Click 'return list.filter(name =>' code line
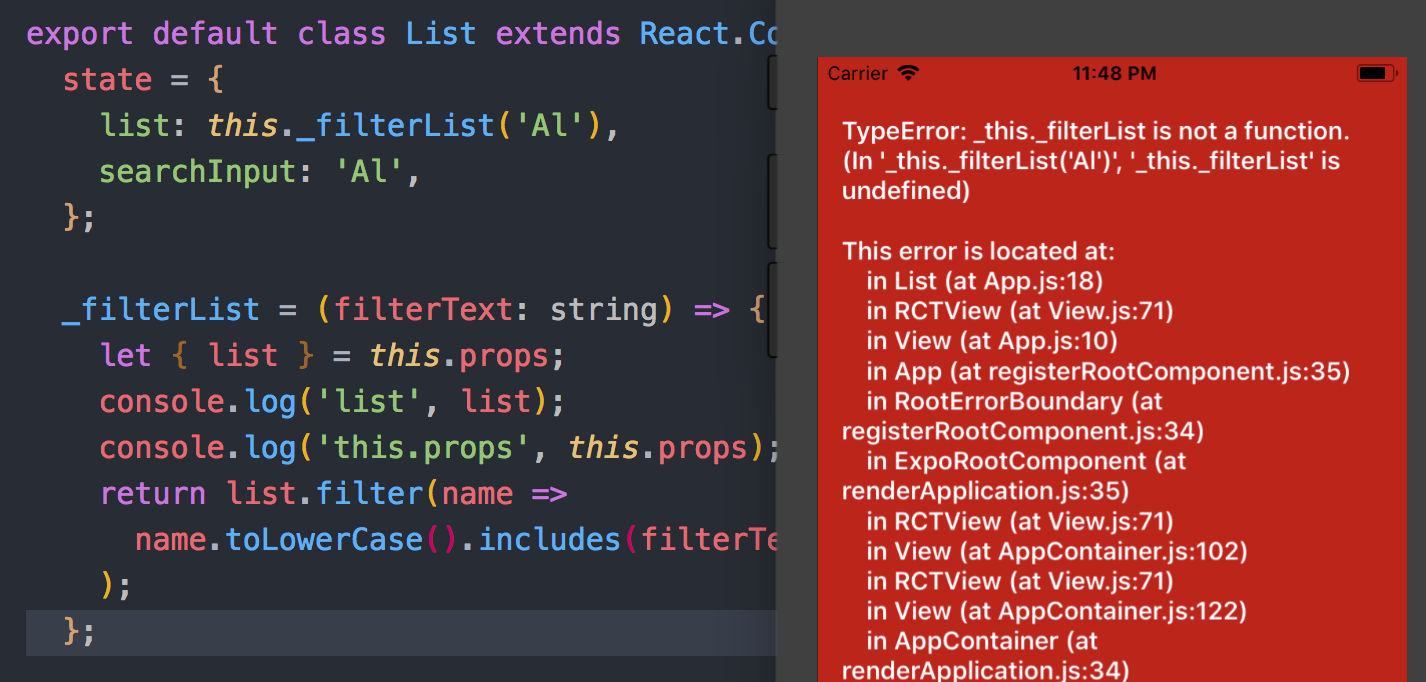The height and width of the screenshot is (682, 1426). click(334, 493)
